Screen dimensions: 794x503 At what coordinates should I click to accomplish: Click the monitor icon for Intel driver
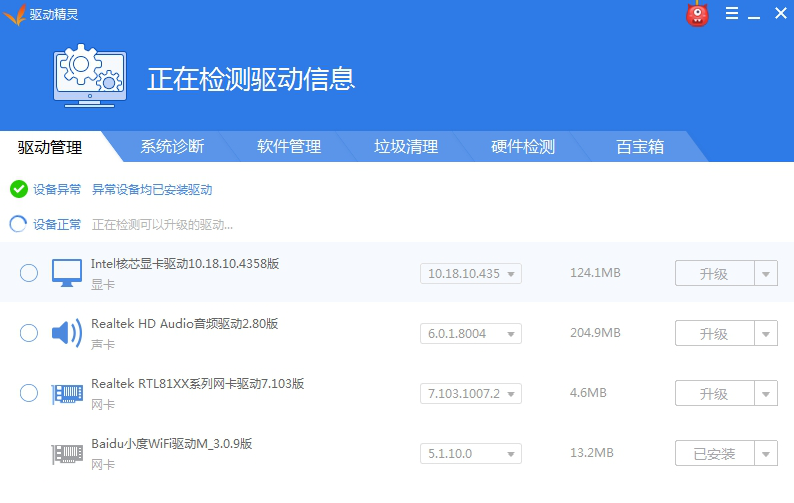(67, 273)
